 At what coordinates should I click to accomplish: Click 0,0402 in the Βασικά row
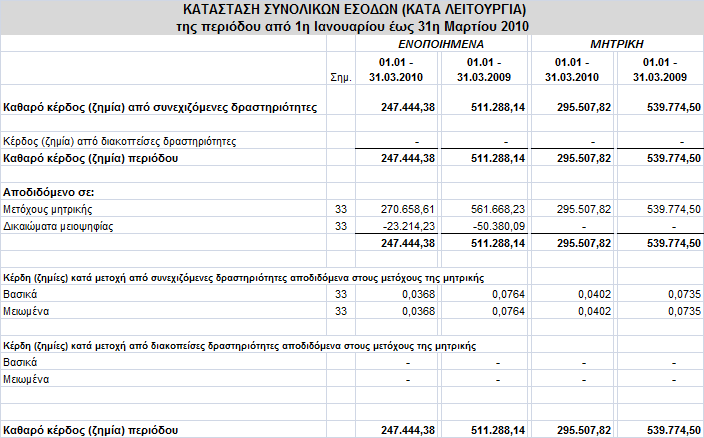594,294
